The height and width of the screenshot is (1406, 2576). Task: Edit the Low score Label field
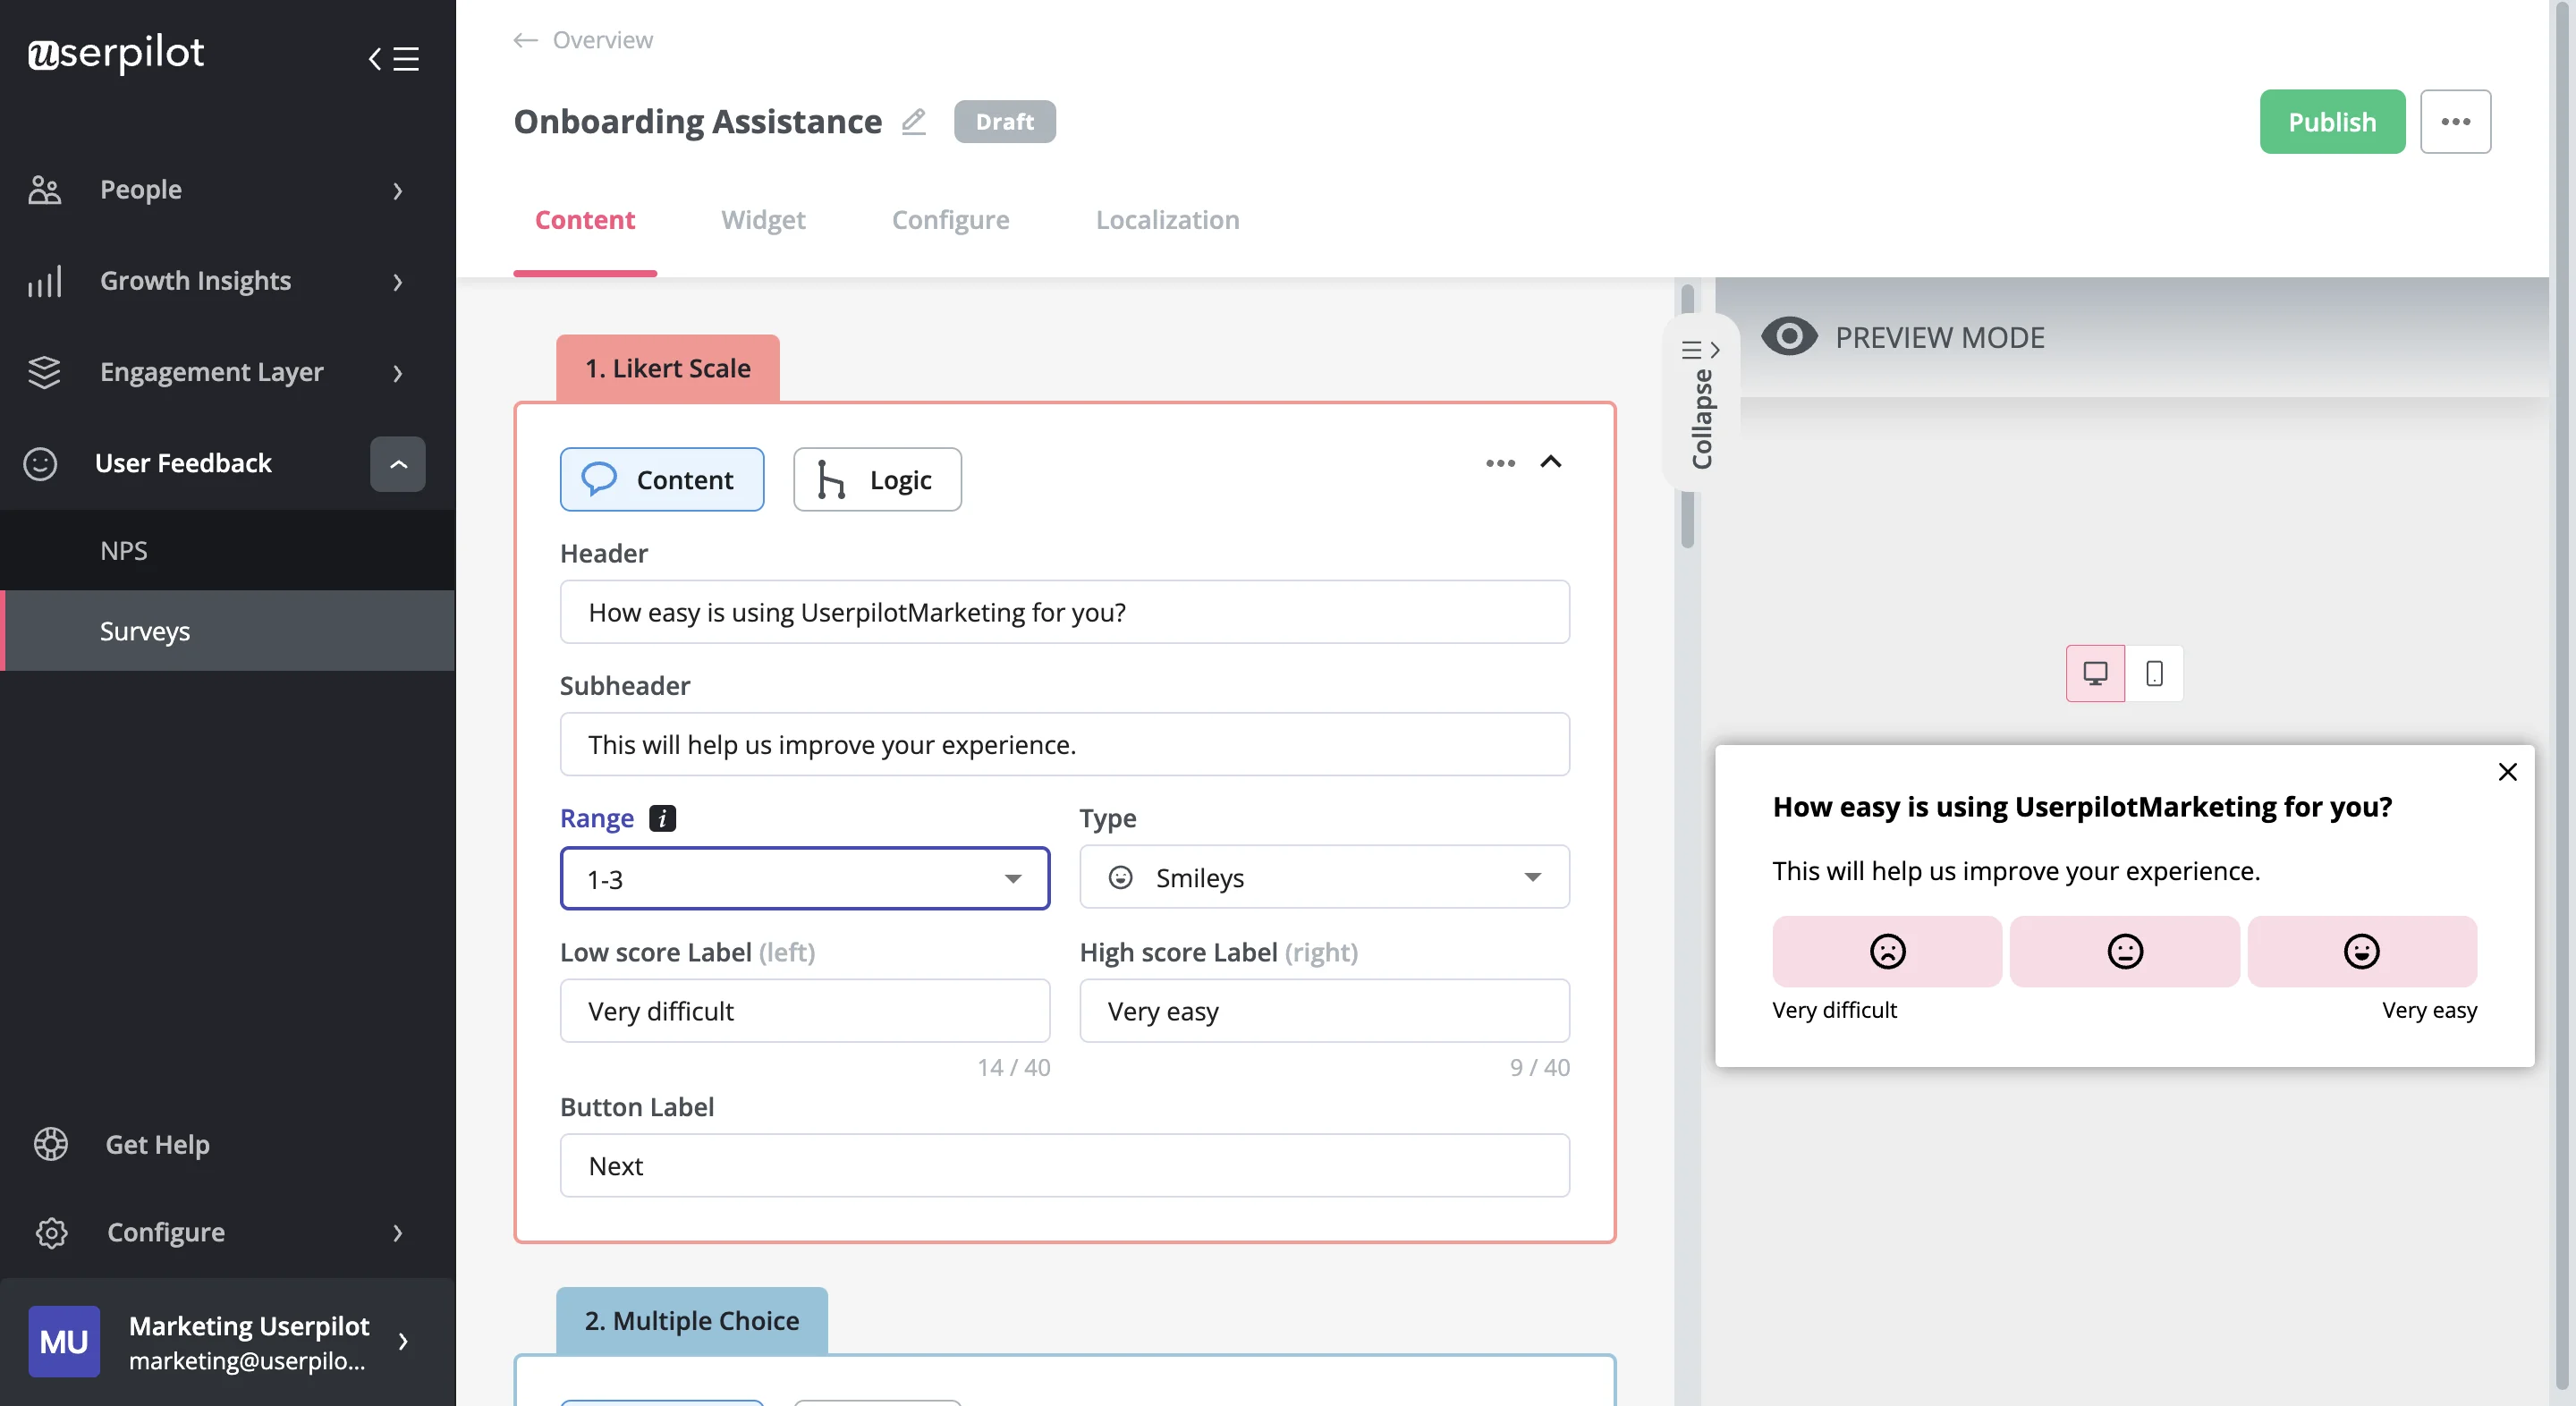point(804,1010)
